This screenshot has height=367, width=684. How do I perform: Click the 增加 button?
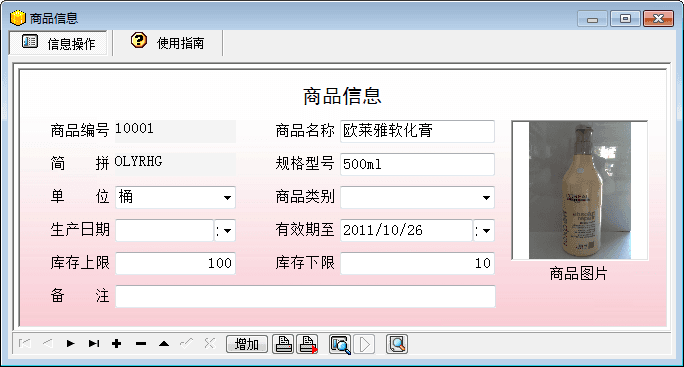pos(247,344)
